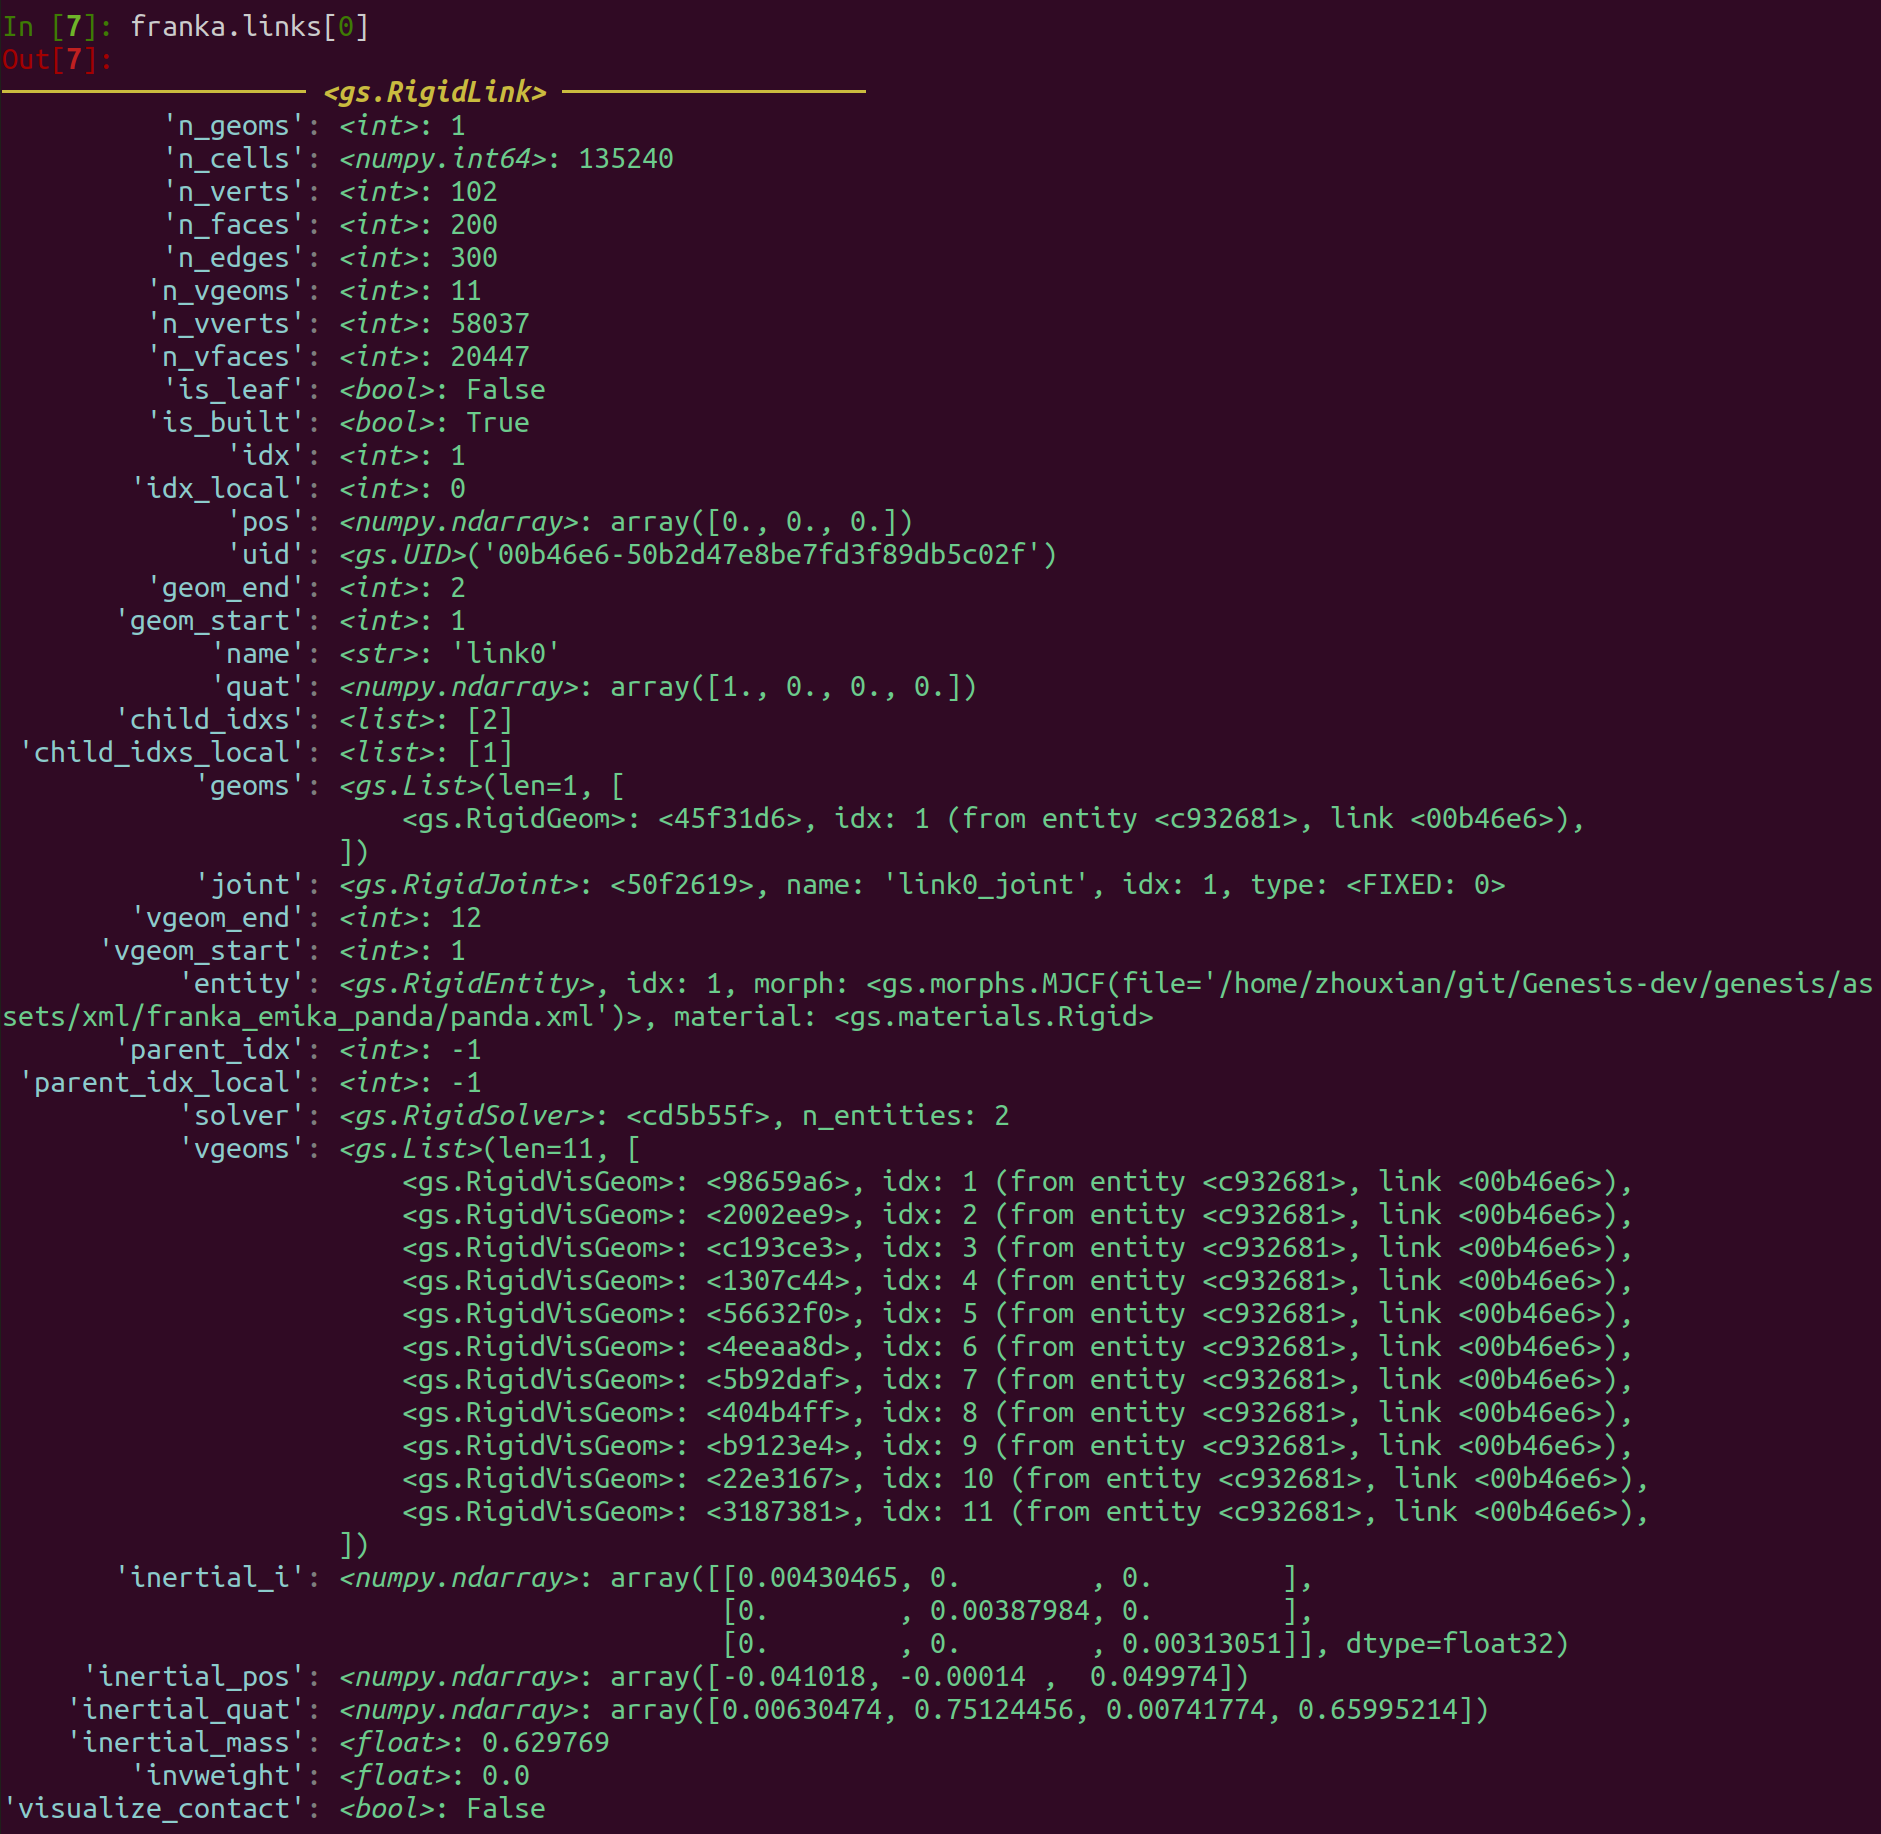This screenshot has width=1881, height=1834.
Task: Select the is_leaf False value
Action: tap(506, 389)
